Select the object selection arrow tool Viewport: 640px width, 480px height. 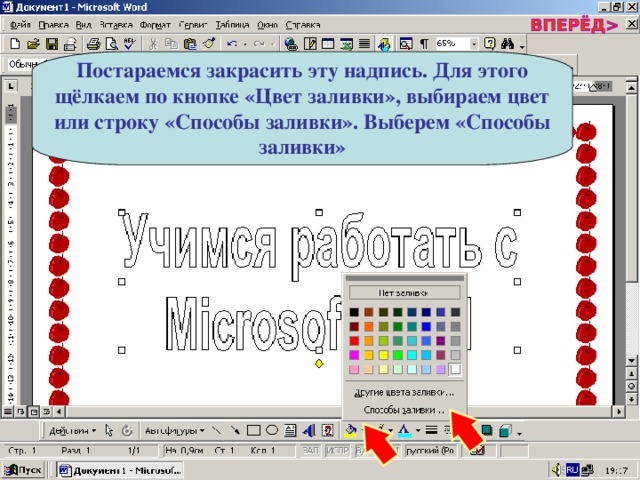109,431
